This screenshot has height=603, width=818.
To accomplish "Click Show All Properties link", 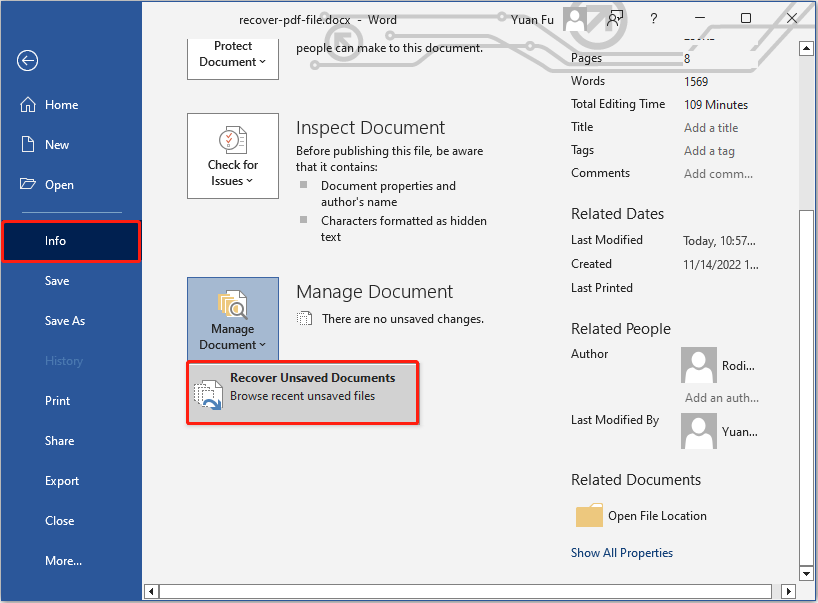I will click(622, 553).
